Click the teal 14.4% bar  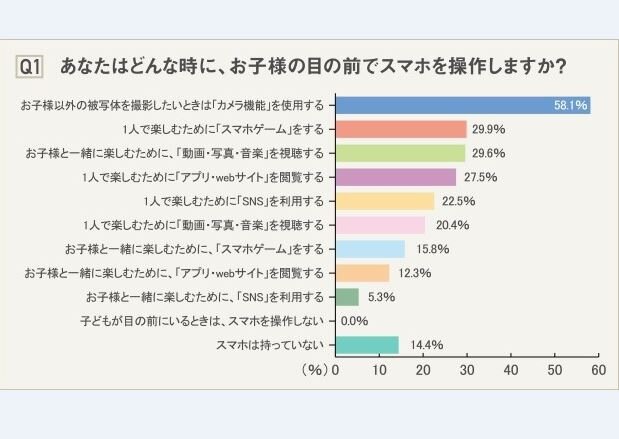point(367,345)
